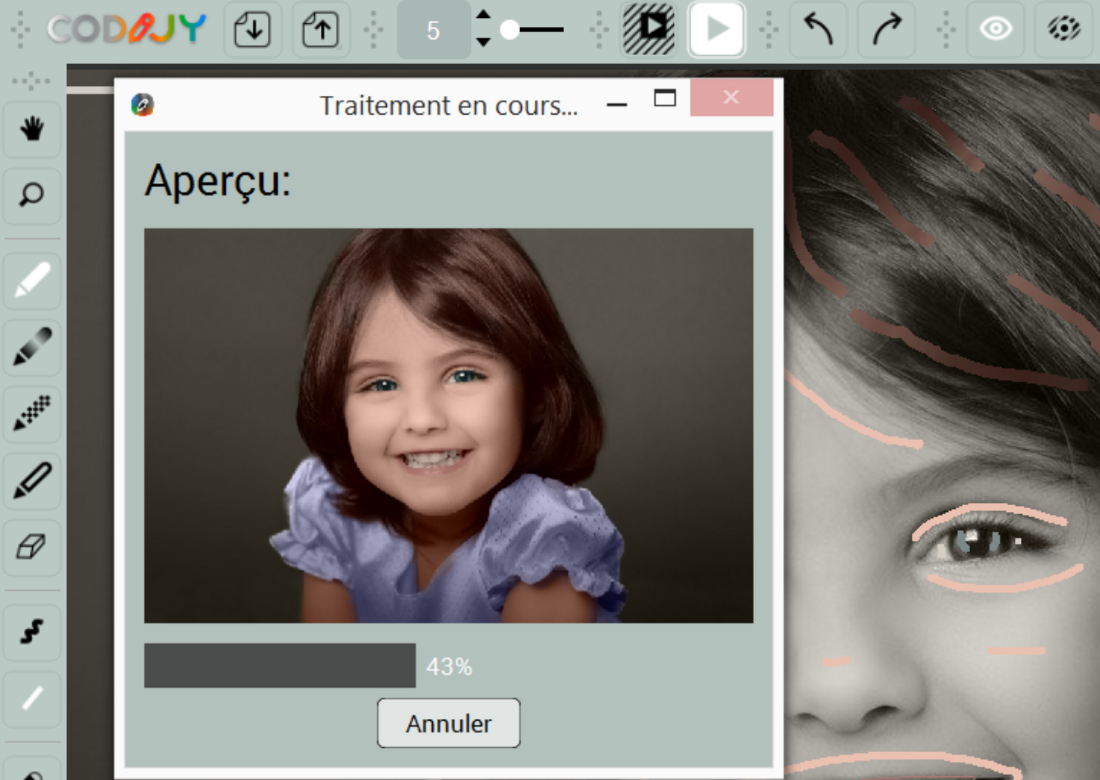
Task: Click the toolbar grip dots left of the logo
Action: (21, 29)
